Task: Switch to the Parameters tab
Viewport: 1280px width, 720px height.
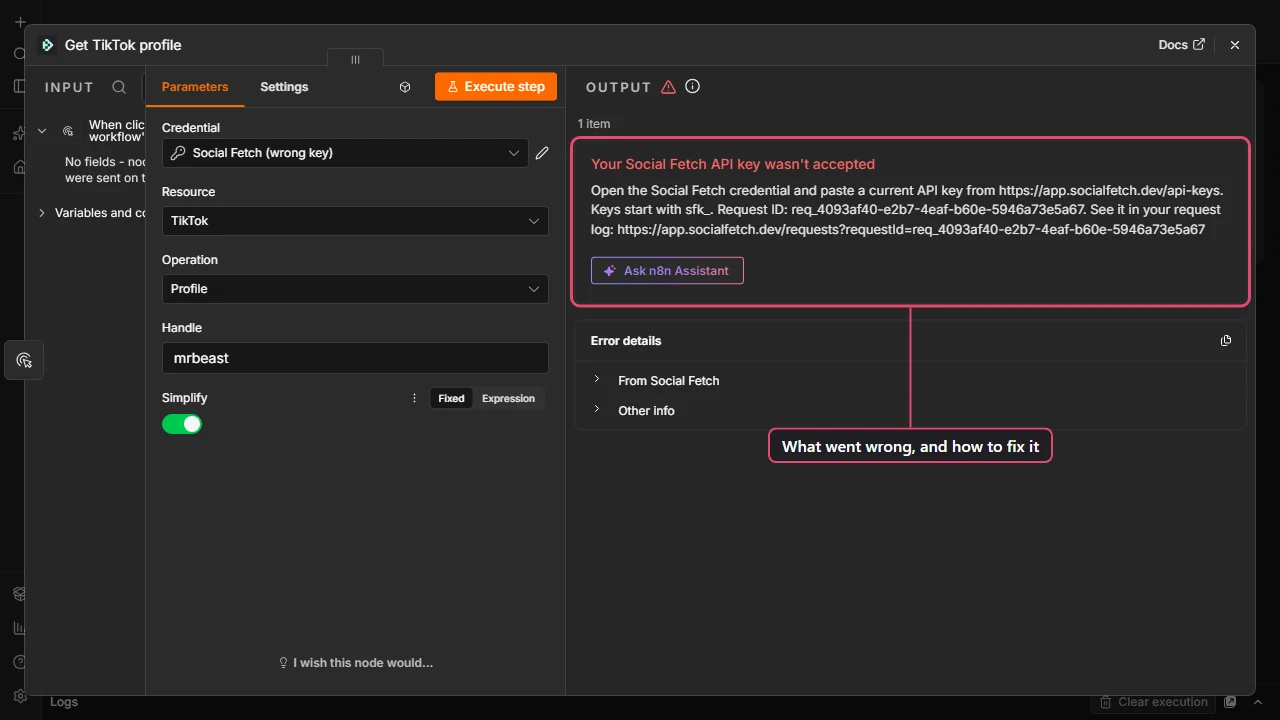Action: 195,87
